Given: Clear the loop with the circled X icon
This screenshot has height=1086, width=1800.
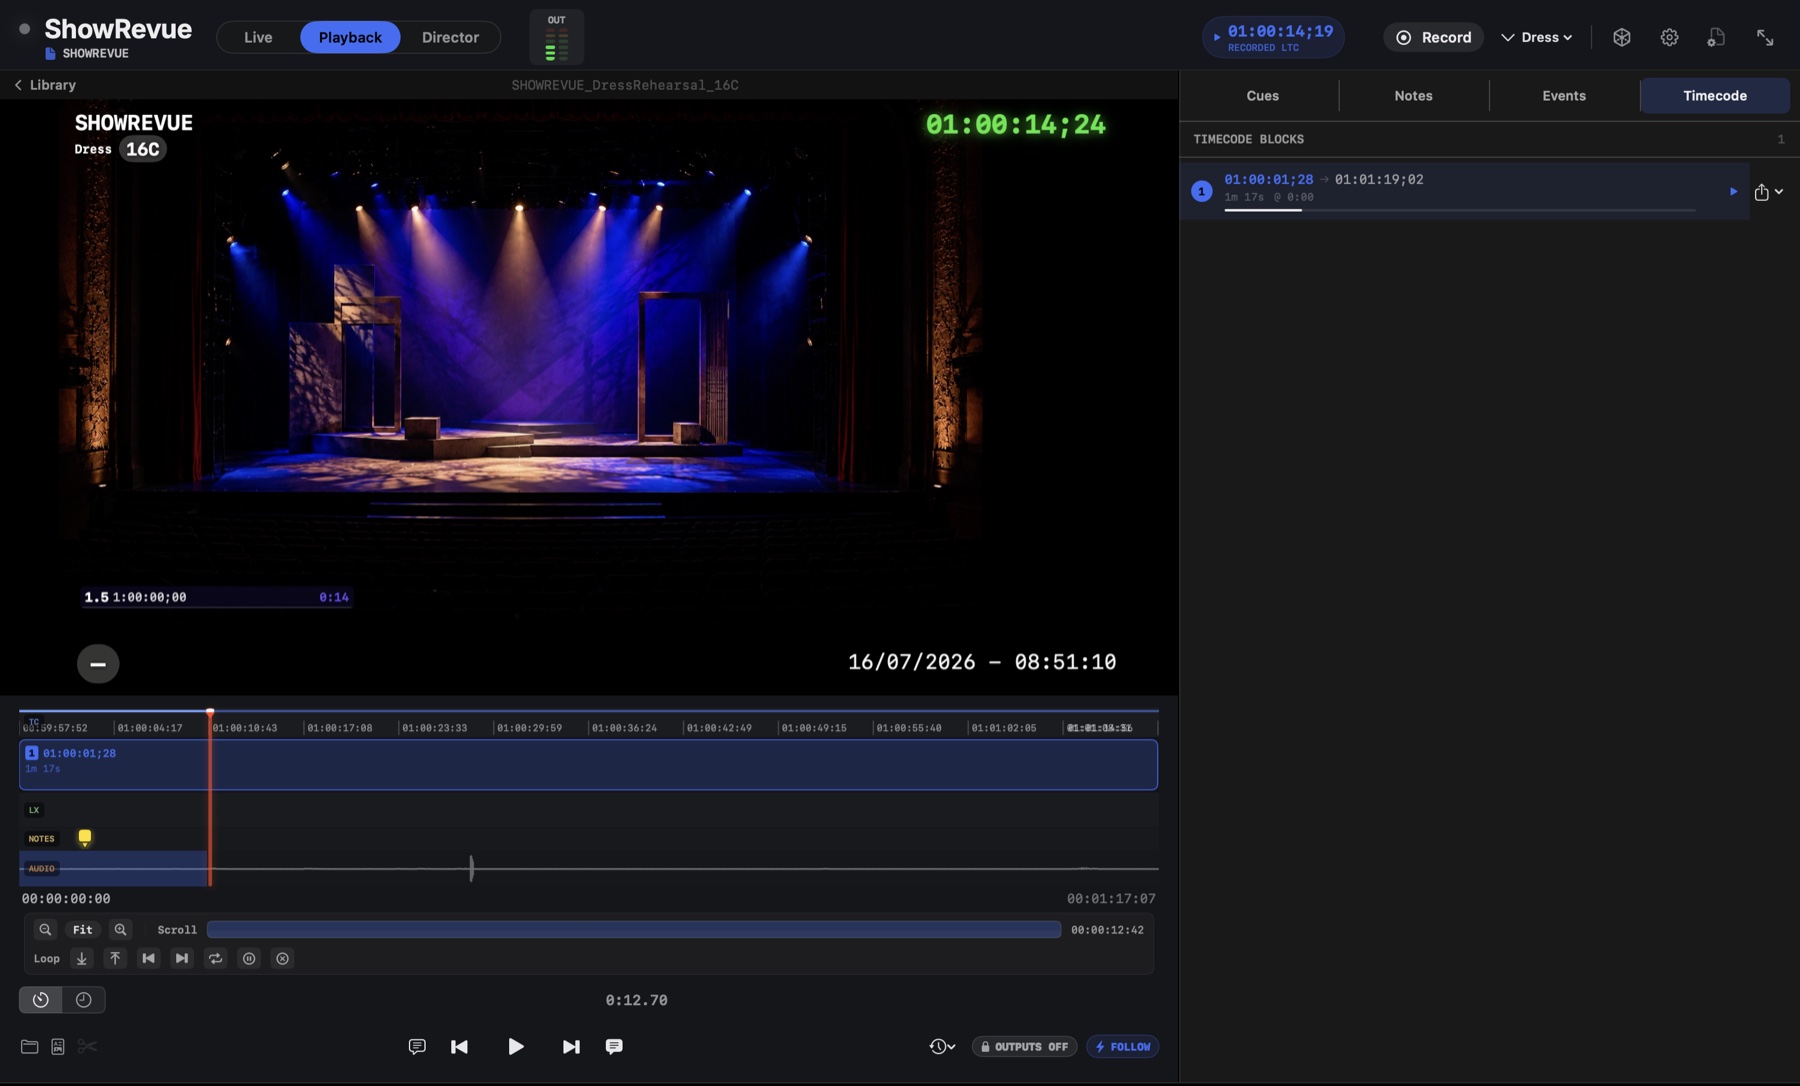Looking at the screenshot, I should click(x=283, y=959).
